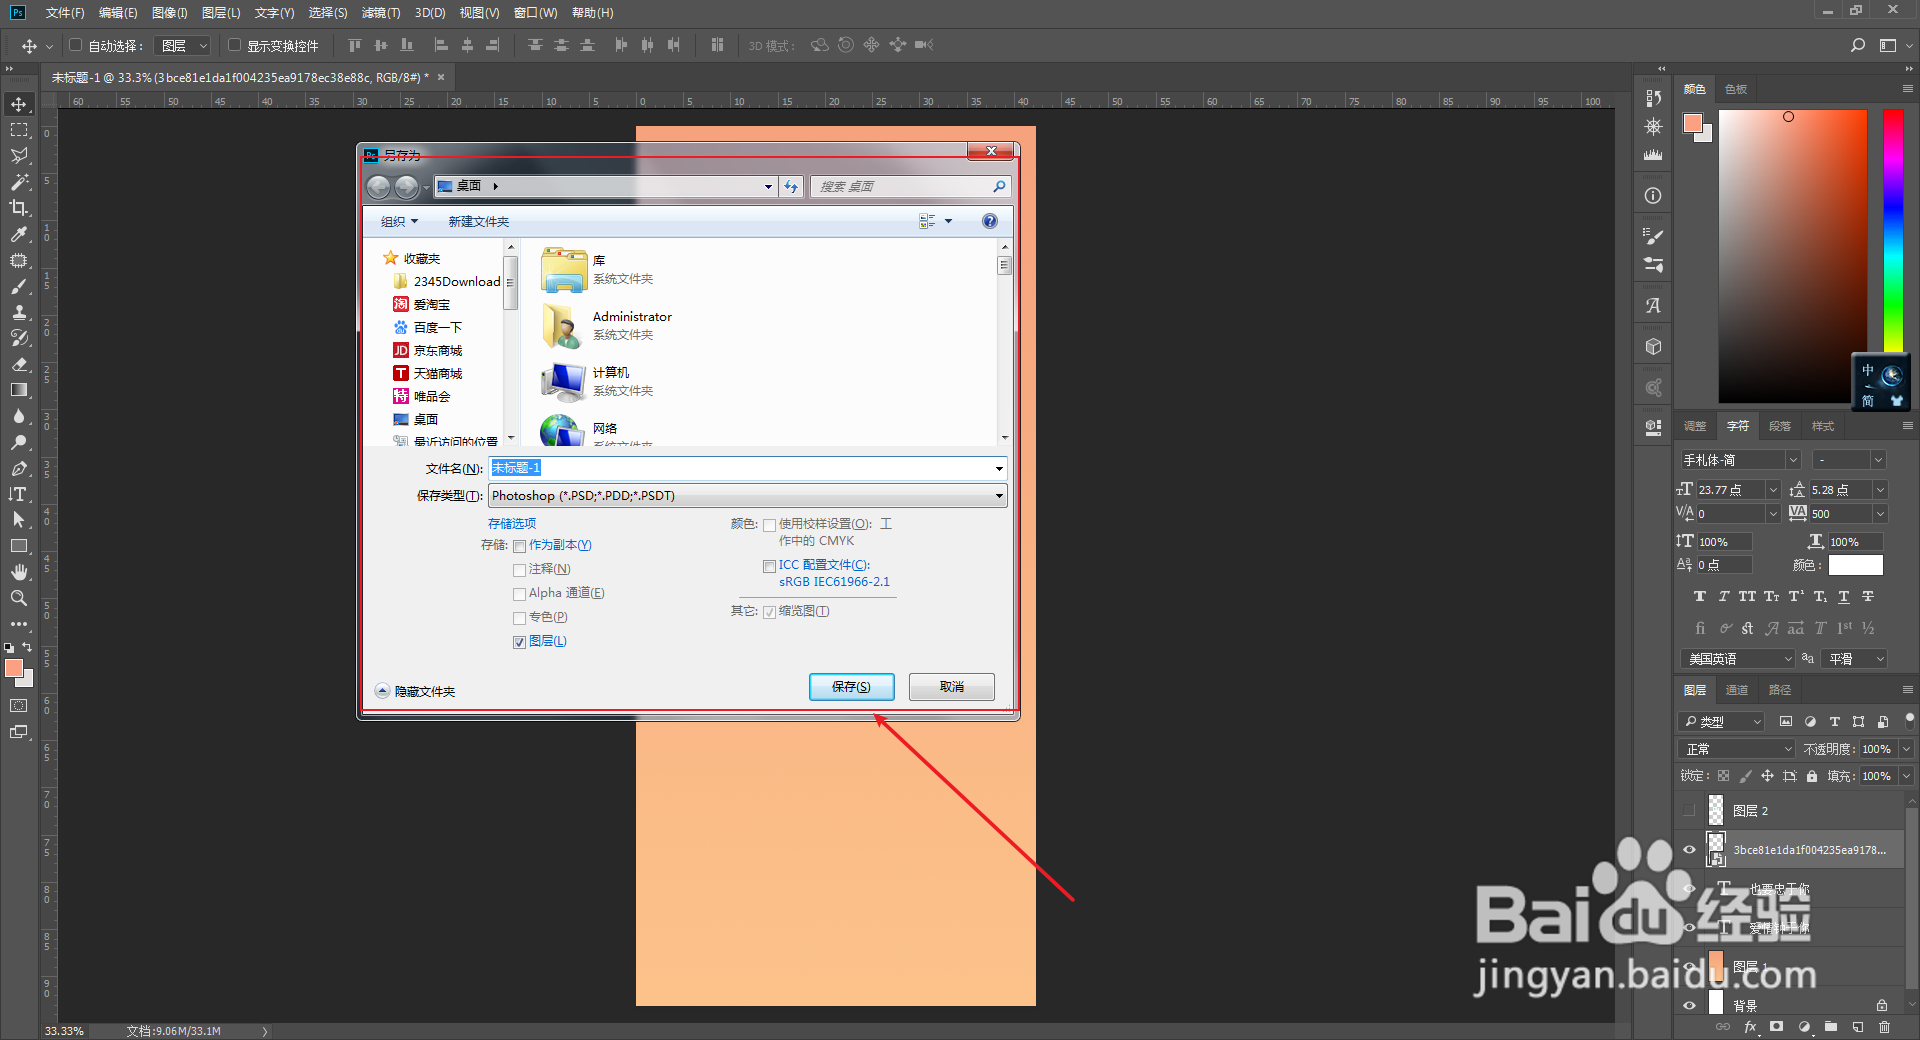This screenshot has height=1040, width=1920.
Task: Select the Brush tool
Action: (19, 286)
